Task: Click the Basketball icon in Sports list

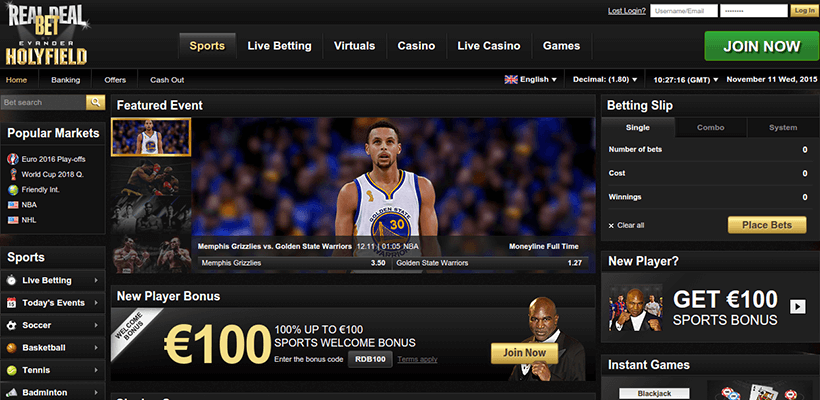Action: click(12, 348)
